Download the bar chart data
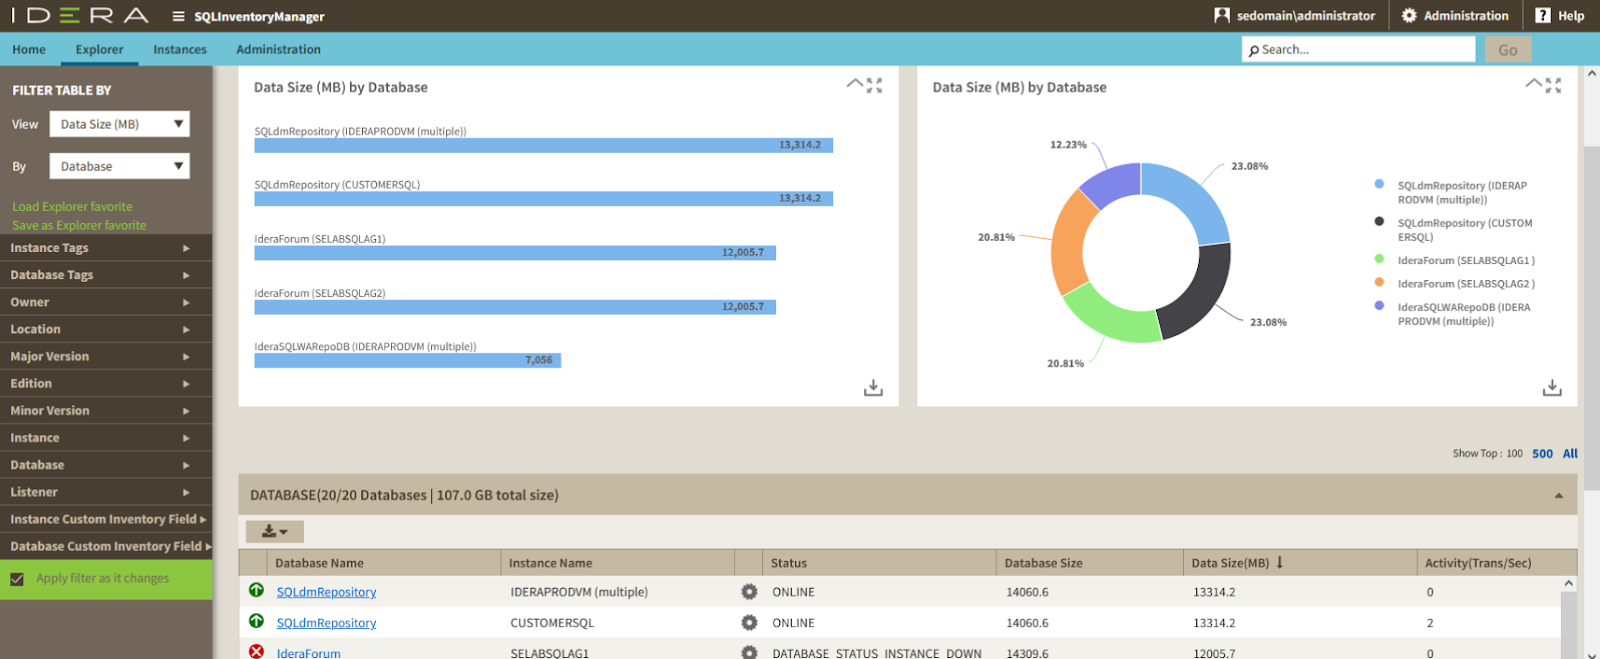The width and height of the screenshot is (1600, 659). pyautogui.click(x=873, y=387)
